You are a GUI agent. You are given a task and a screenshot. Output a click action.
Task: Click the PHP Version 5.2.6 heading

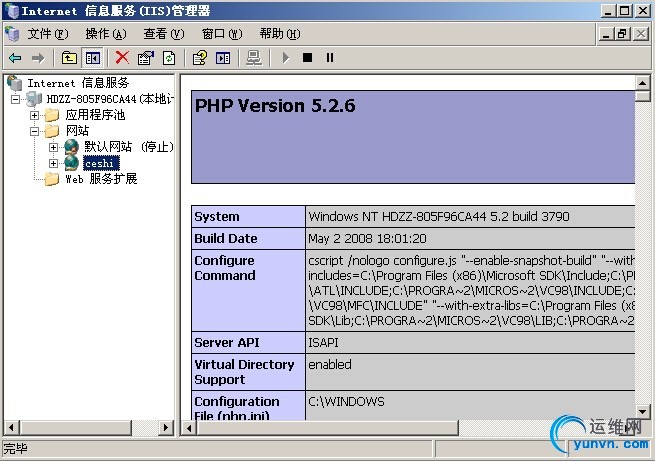pos(275,106)
